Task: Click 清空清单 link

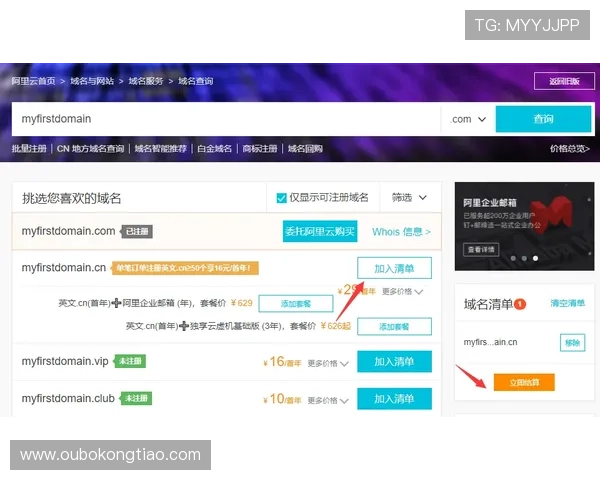Action: click(x=567, y=303)
